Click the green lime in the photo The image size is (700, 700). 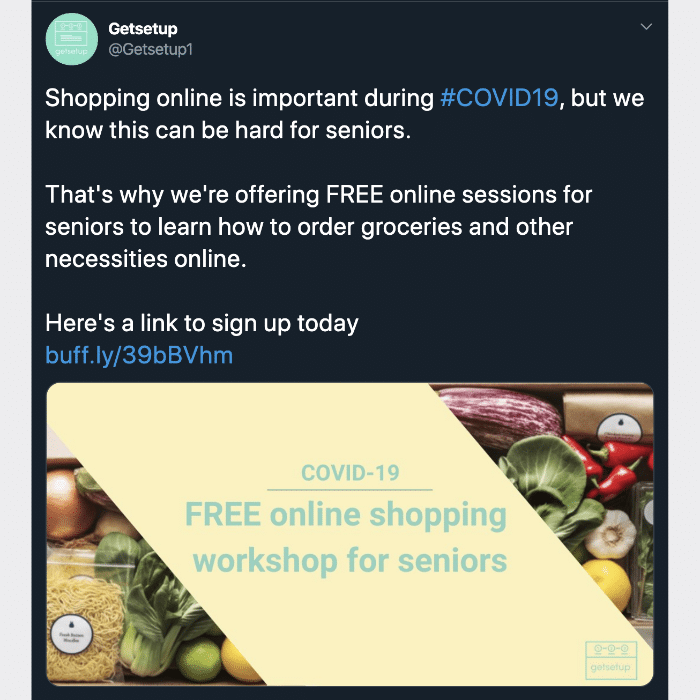pyautogui.click(x=199, y=658)
